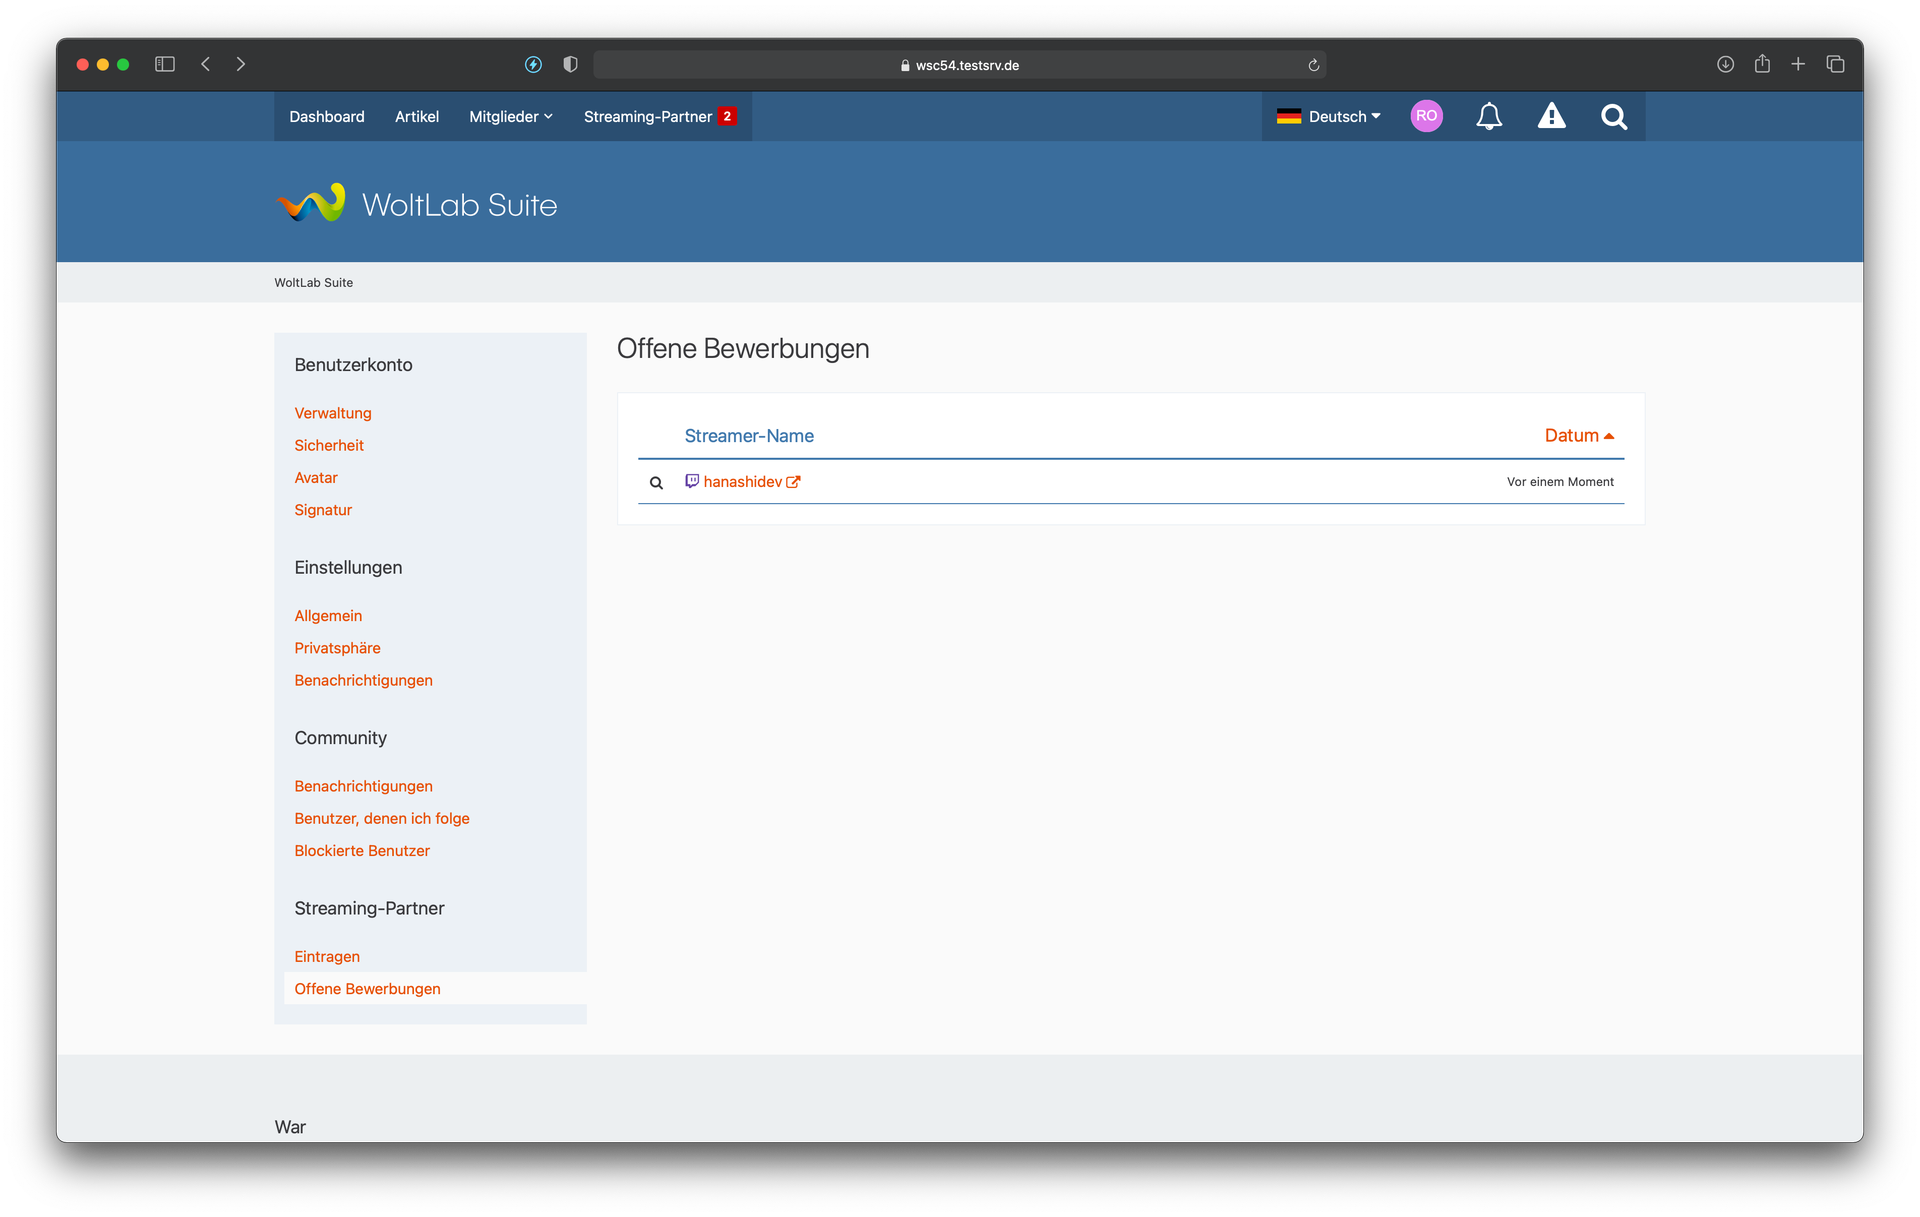Sort by Streamer-Name column
This screenshot has width=1920, height=1217.
click(x=749, y=436)
